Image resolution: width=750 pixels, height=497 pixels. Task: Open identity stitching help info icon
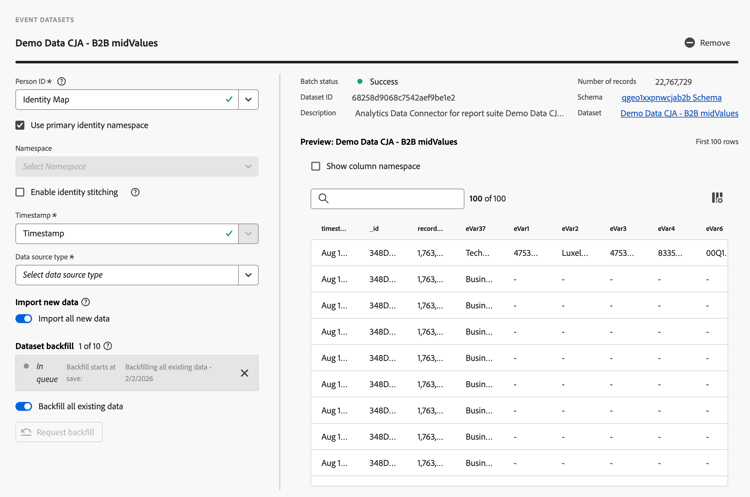135,192
